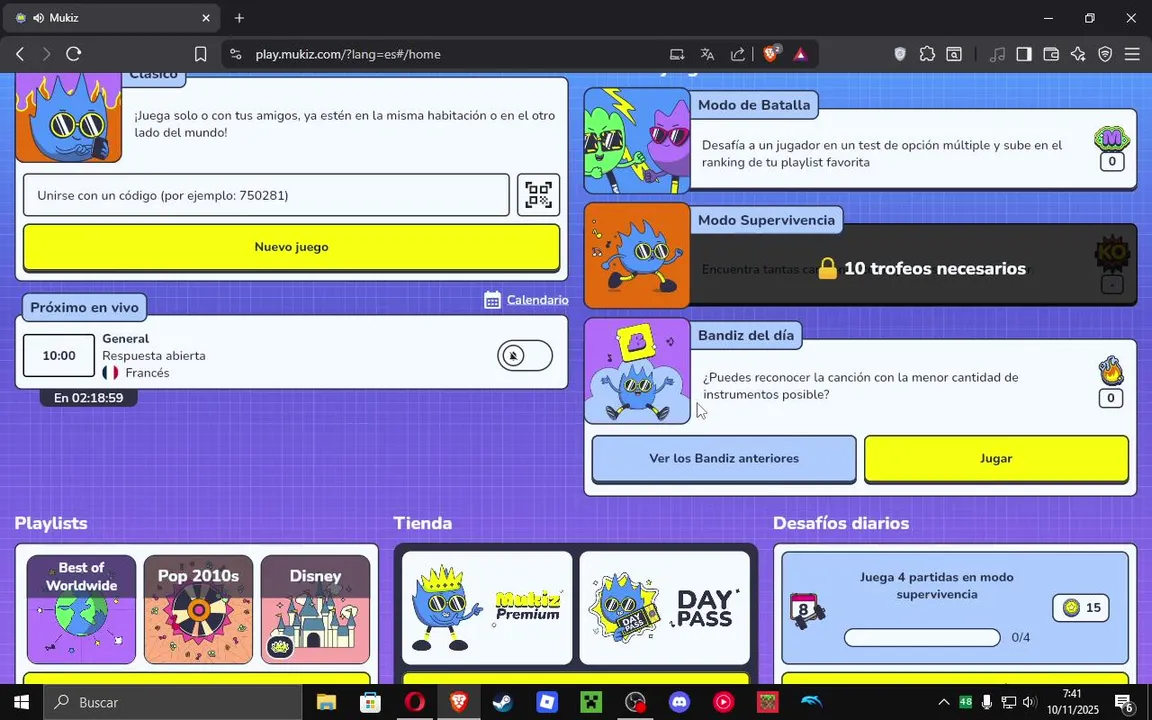The width and height of the screenshot is (1152, 720).
Task: Click the Bandiz del día mascot image
Action: click(637, 371)
